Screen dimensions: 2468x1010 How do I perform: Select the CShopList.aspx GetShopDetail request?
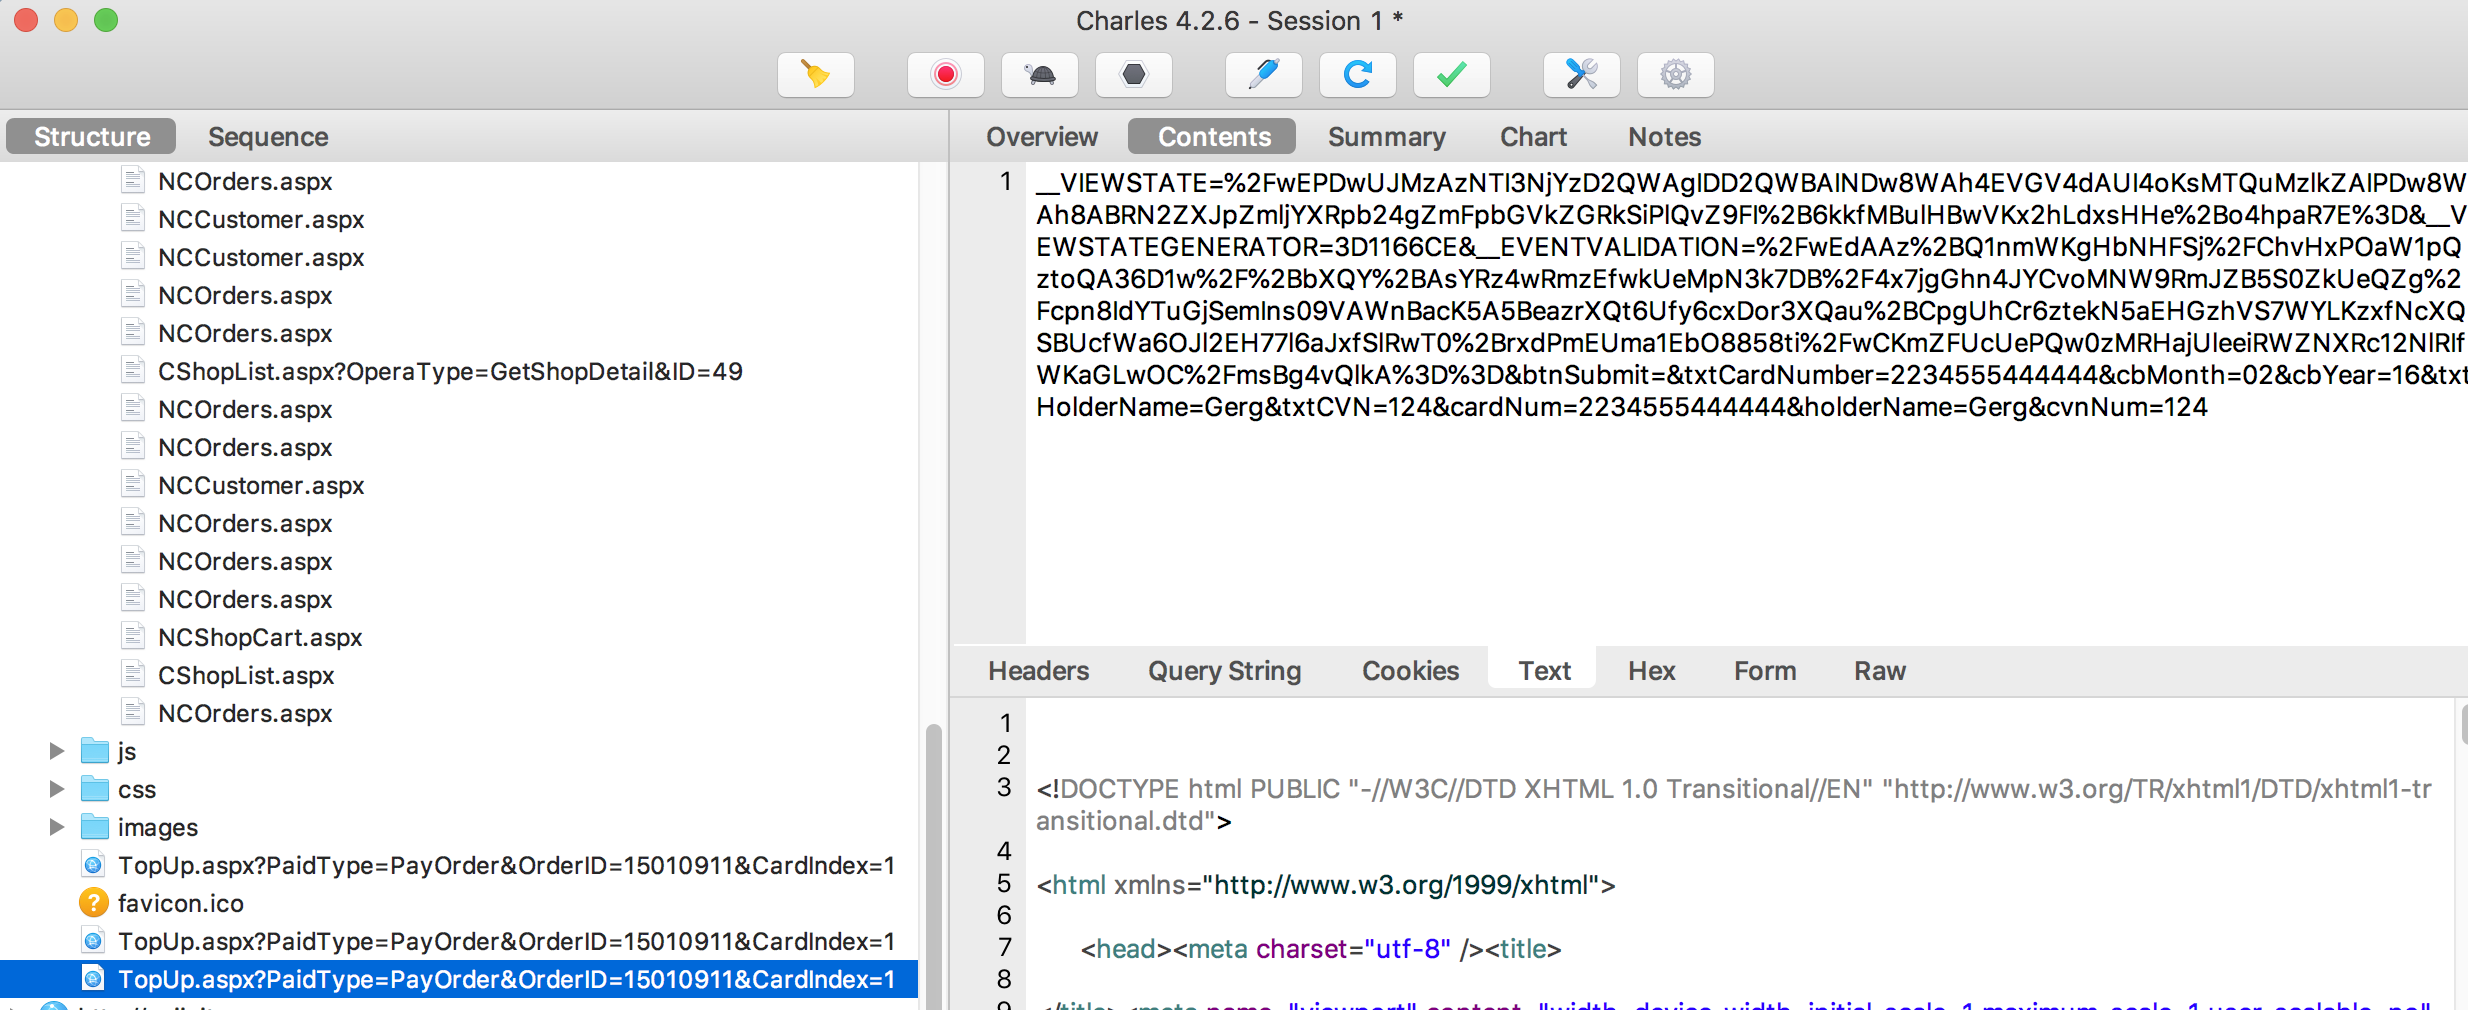point(450,371)
